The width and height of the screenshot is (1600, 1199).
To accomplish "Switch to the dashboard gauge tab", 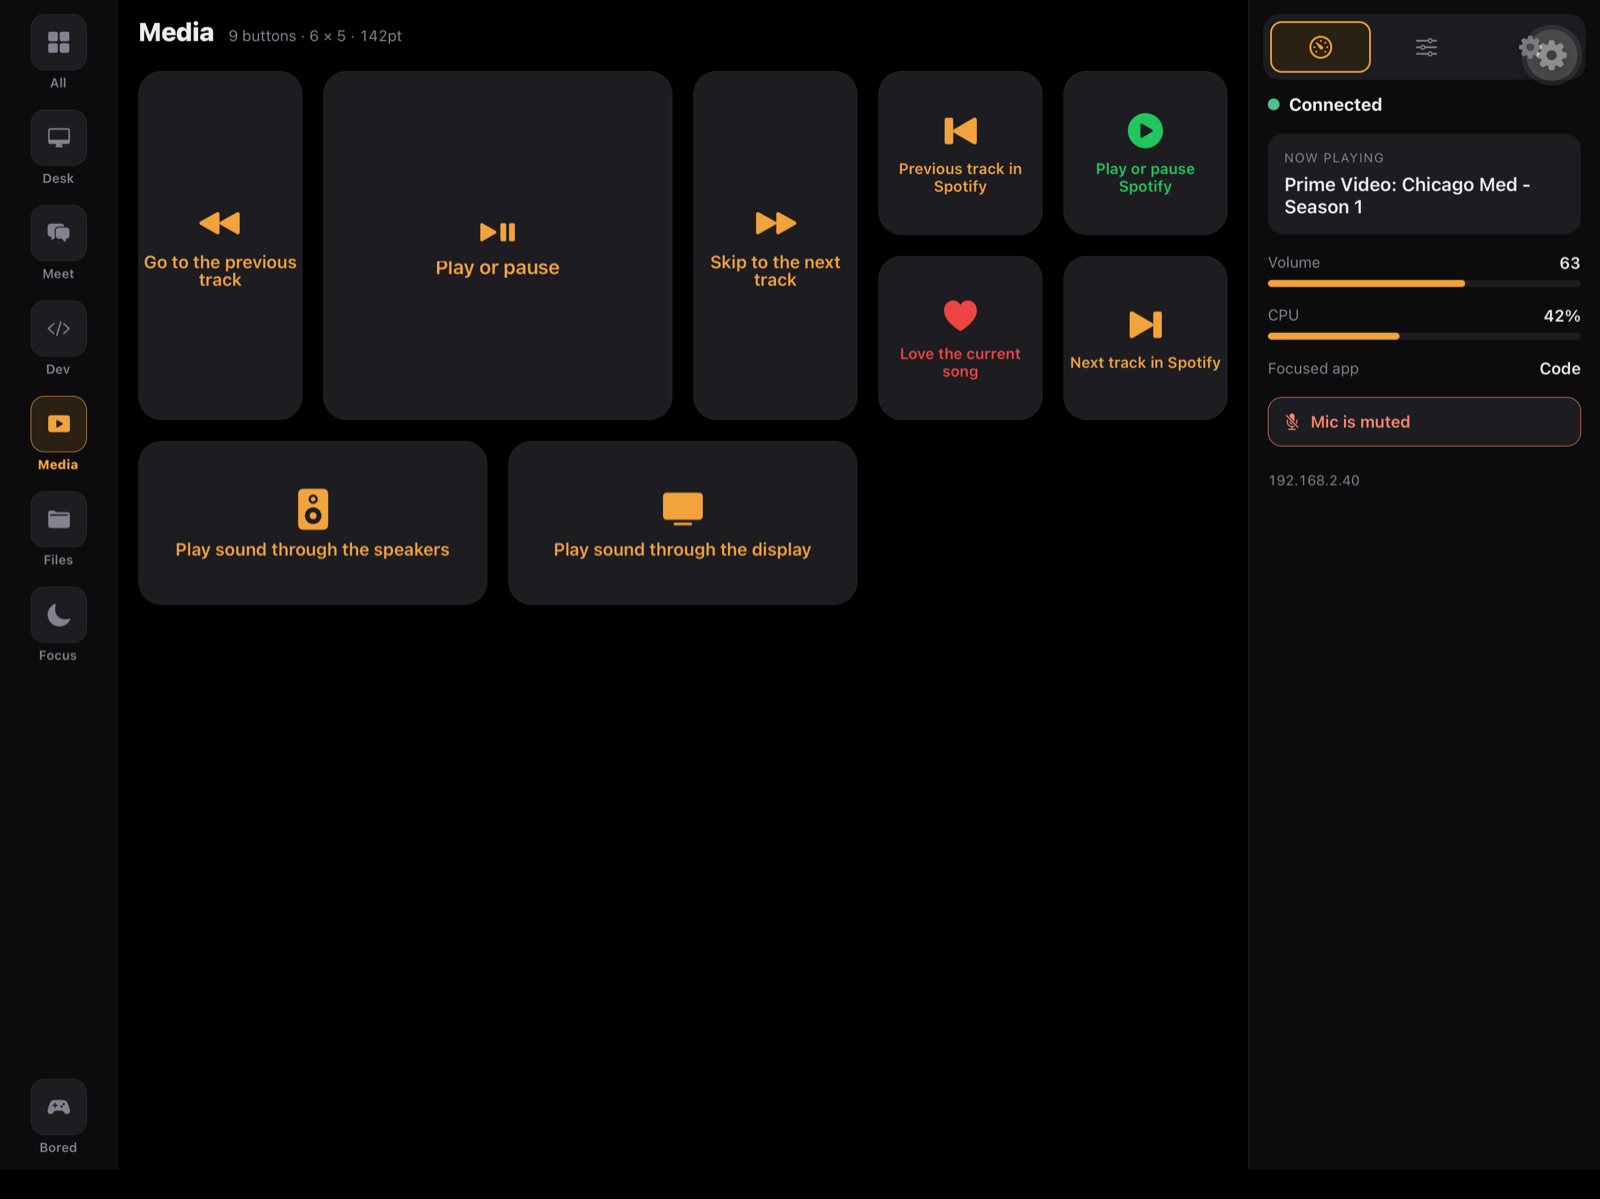I will pos(1320,47).
